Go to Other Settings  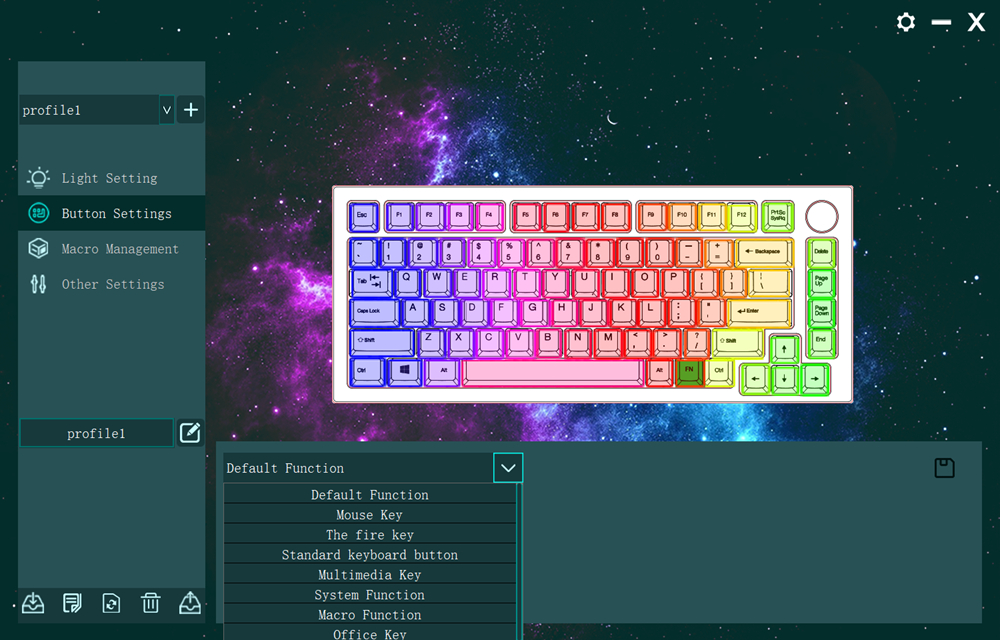pos(112,284)
